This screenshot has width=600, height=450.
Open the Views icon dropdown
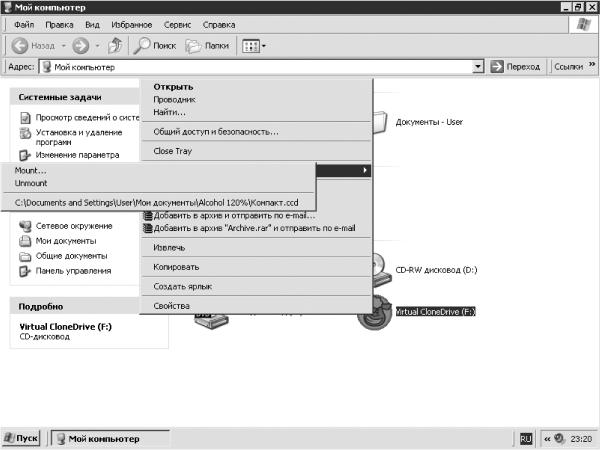[254, 46]
